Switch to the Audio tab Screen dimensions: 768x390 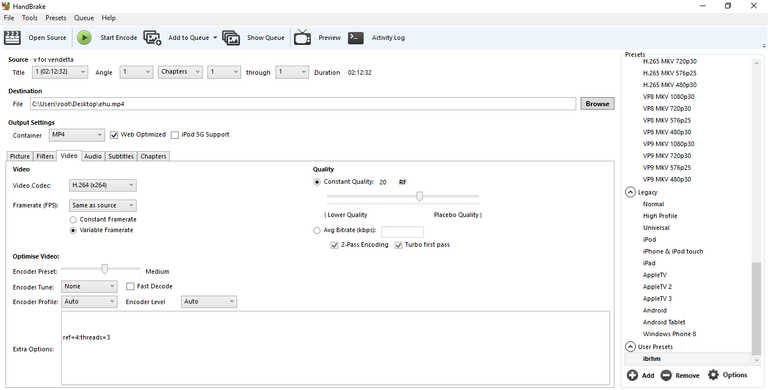[x=93, y=156]
